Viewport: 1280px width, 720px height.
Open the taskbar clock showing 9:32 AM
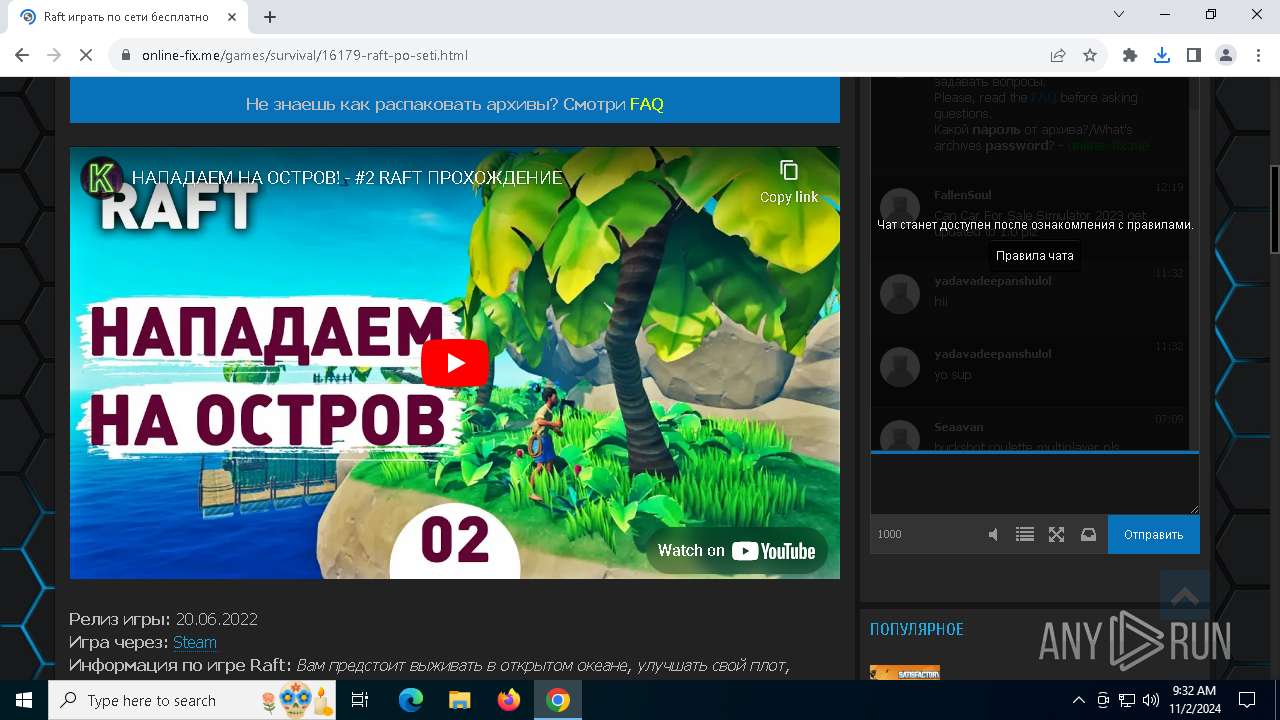1193,700
